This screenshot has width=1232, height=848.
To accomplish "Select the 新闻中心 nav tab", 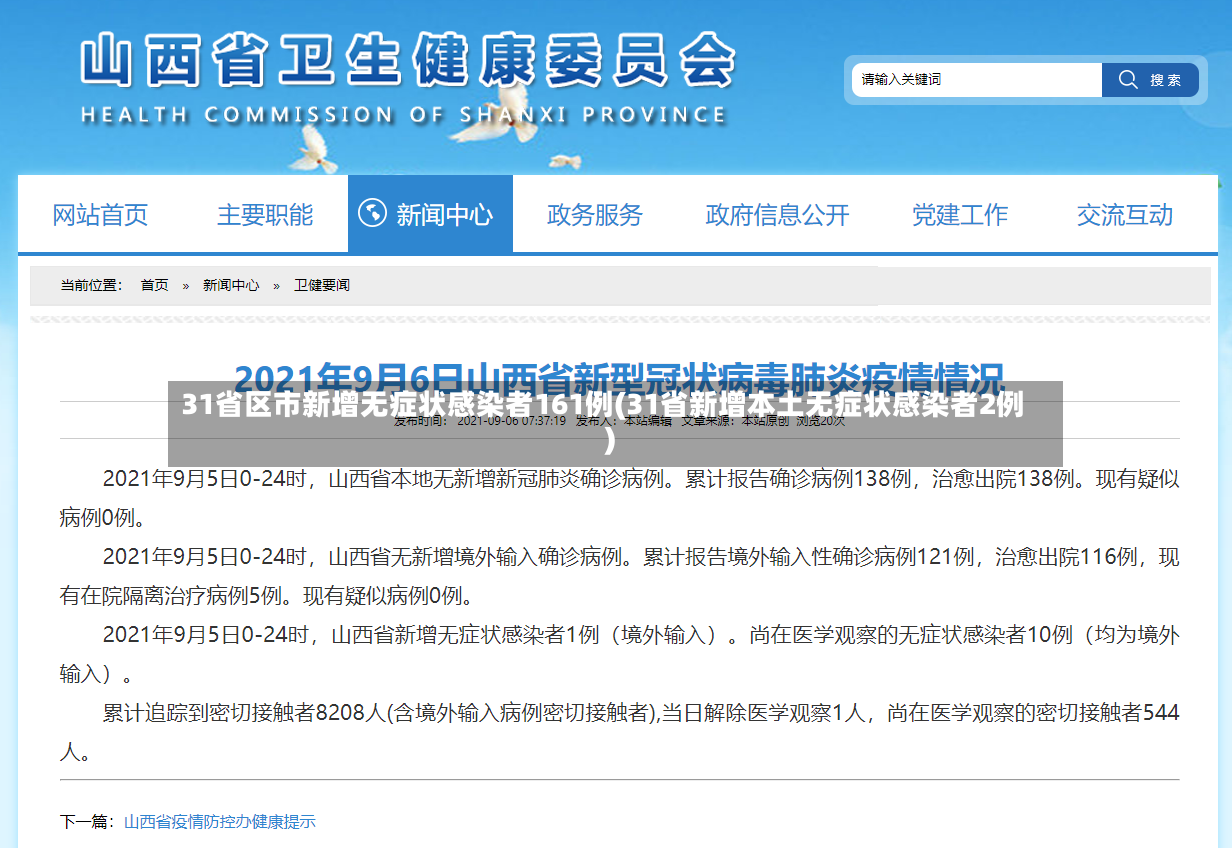I will tap(430, 214).
